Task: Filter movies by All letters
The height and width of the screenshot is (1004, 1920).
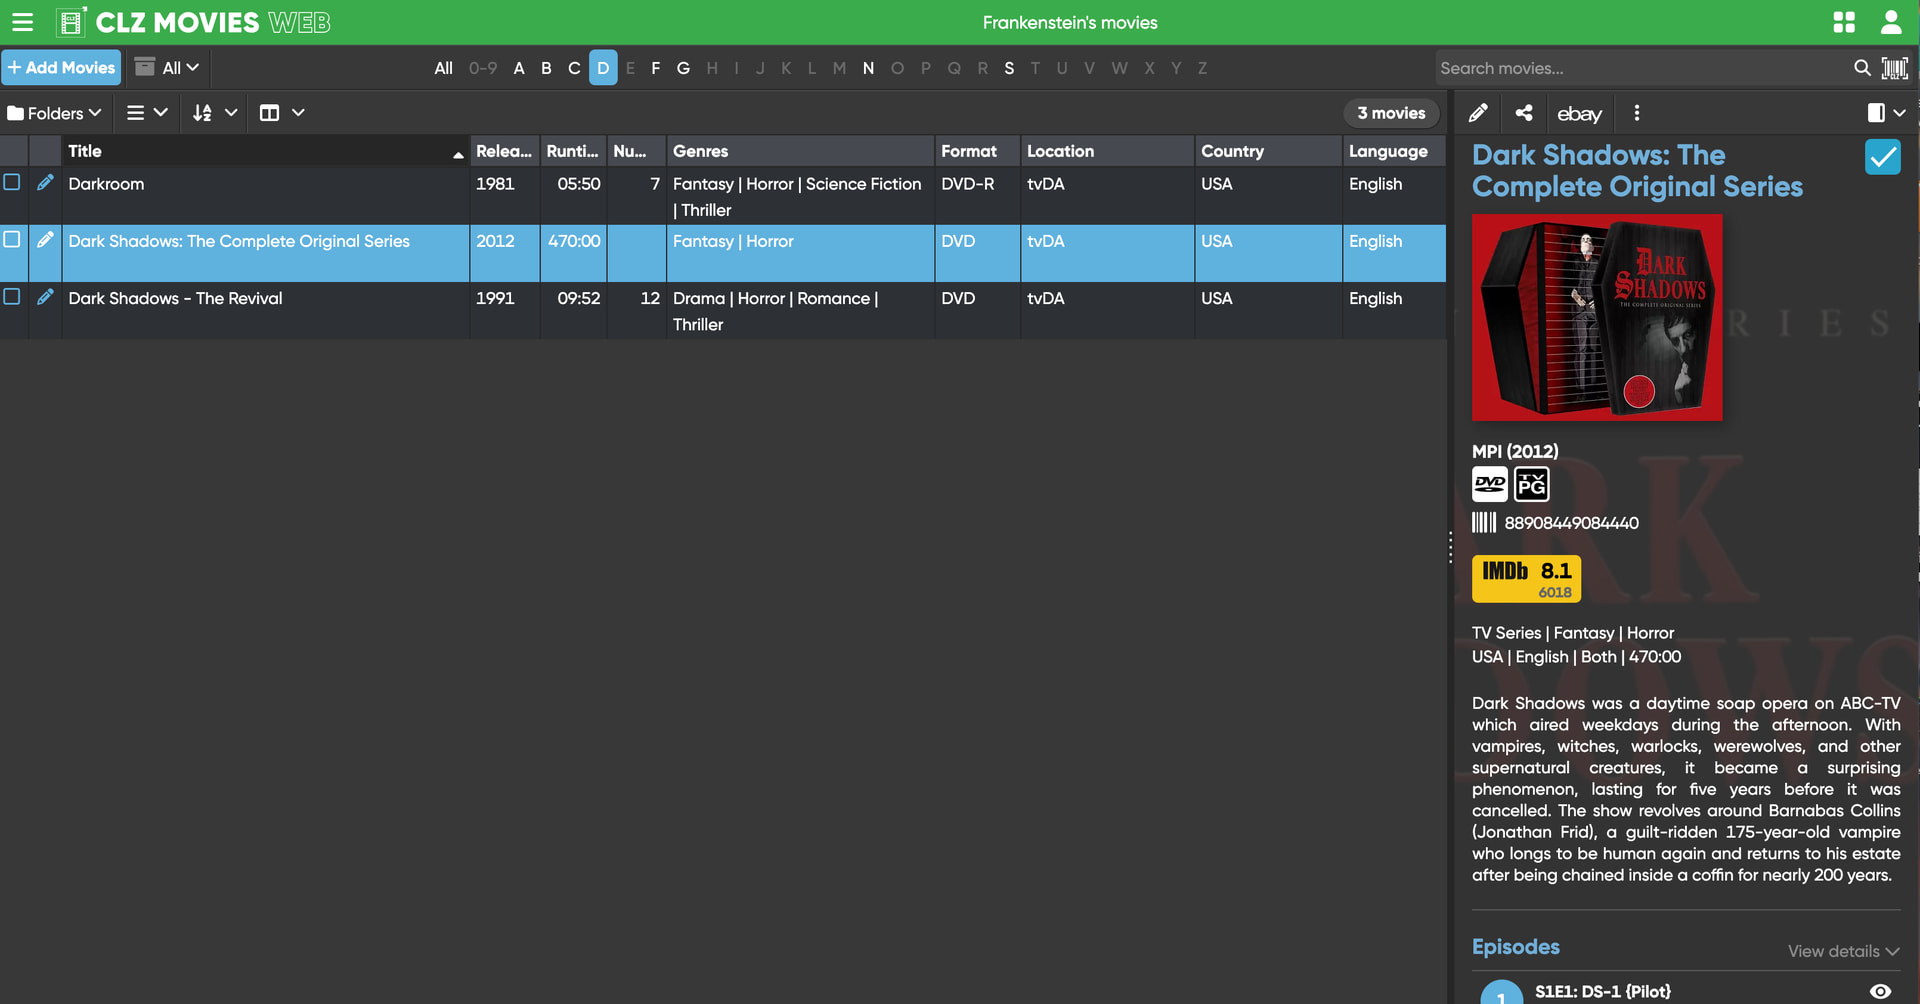Action: (443, 68)
